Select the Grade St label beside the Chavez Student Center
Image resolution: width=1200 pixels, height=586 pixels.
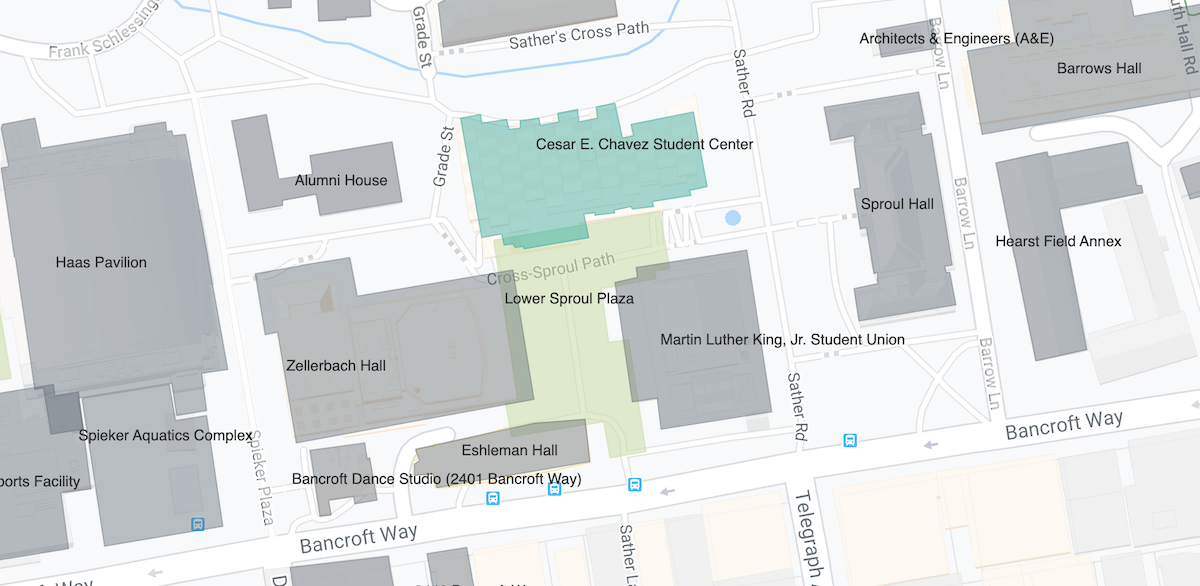[443, 157]
